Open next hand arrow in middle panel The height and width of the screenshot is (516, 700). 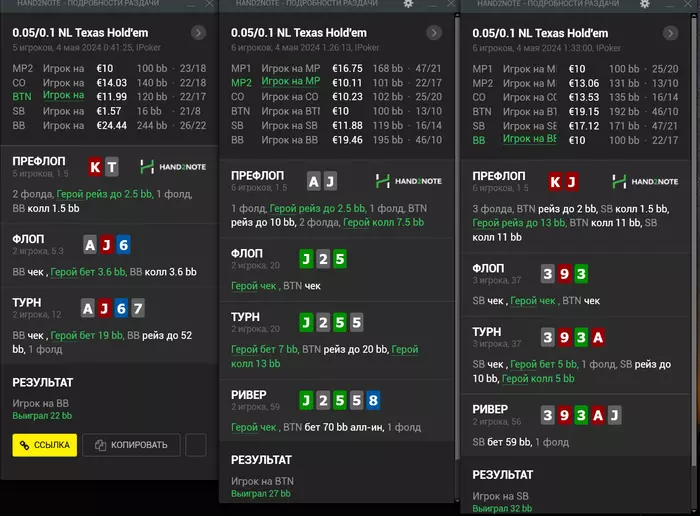pyautogui.click(x=434, y=33)
